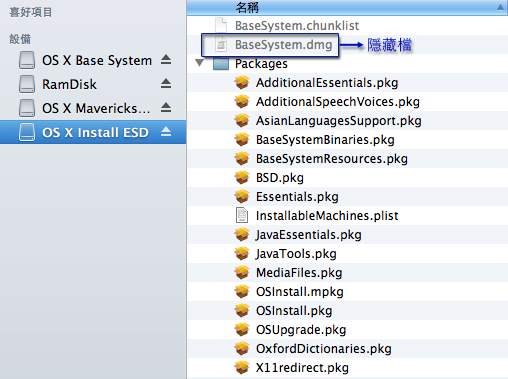The image size is (508, 379).
Task: Select X11redirect.pkg file name
Action: 302,368
